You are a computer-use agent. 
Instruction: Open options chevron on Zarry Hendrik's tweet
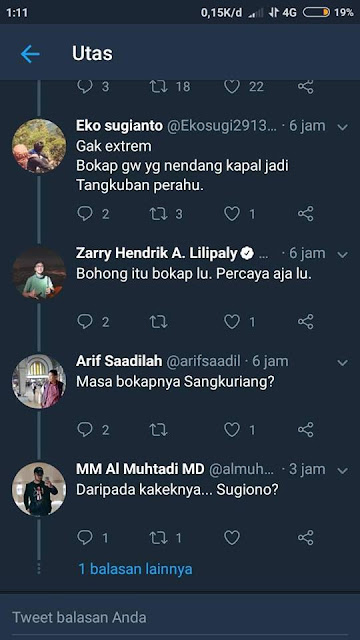click(x=343, y=255)
